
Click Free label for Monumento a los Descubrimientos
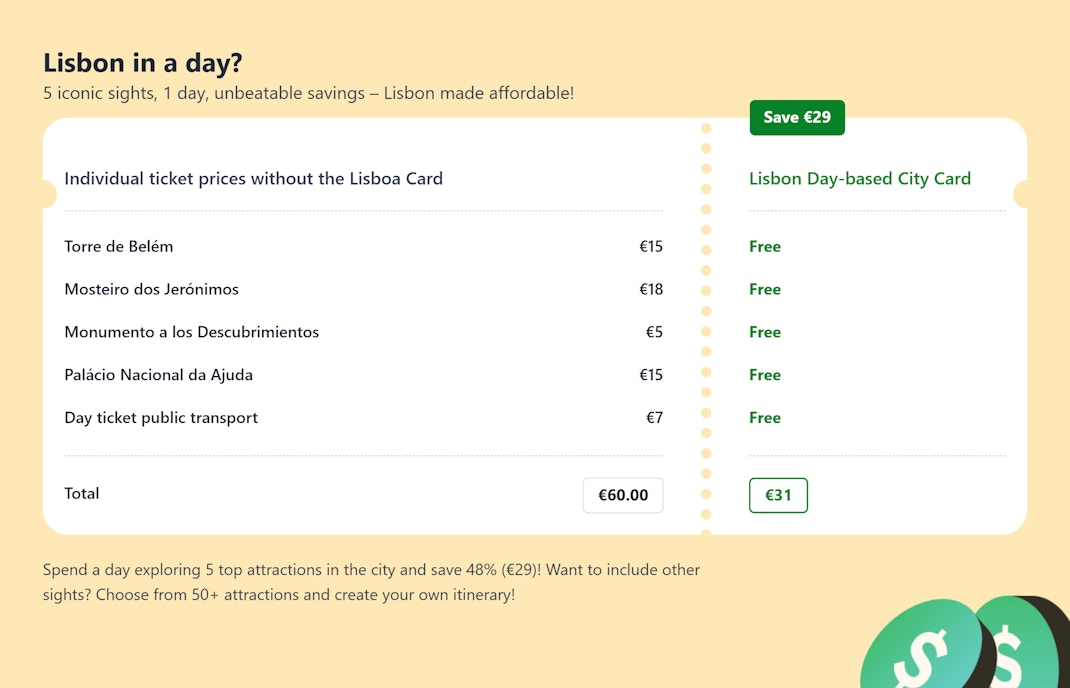765,332
